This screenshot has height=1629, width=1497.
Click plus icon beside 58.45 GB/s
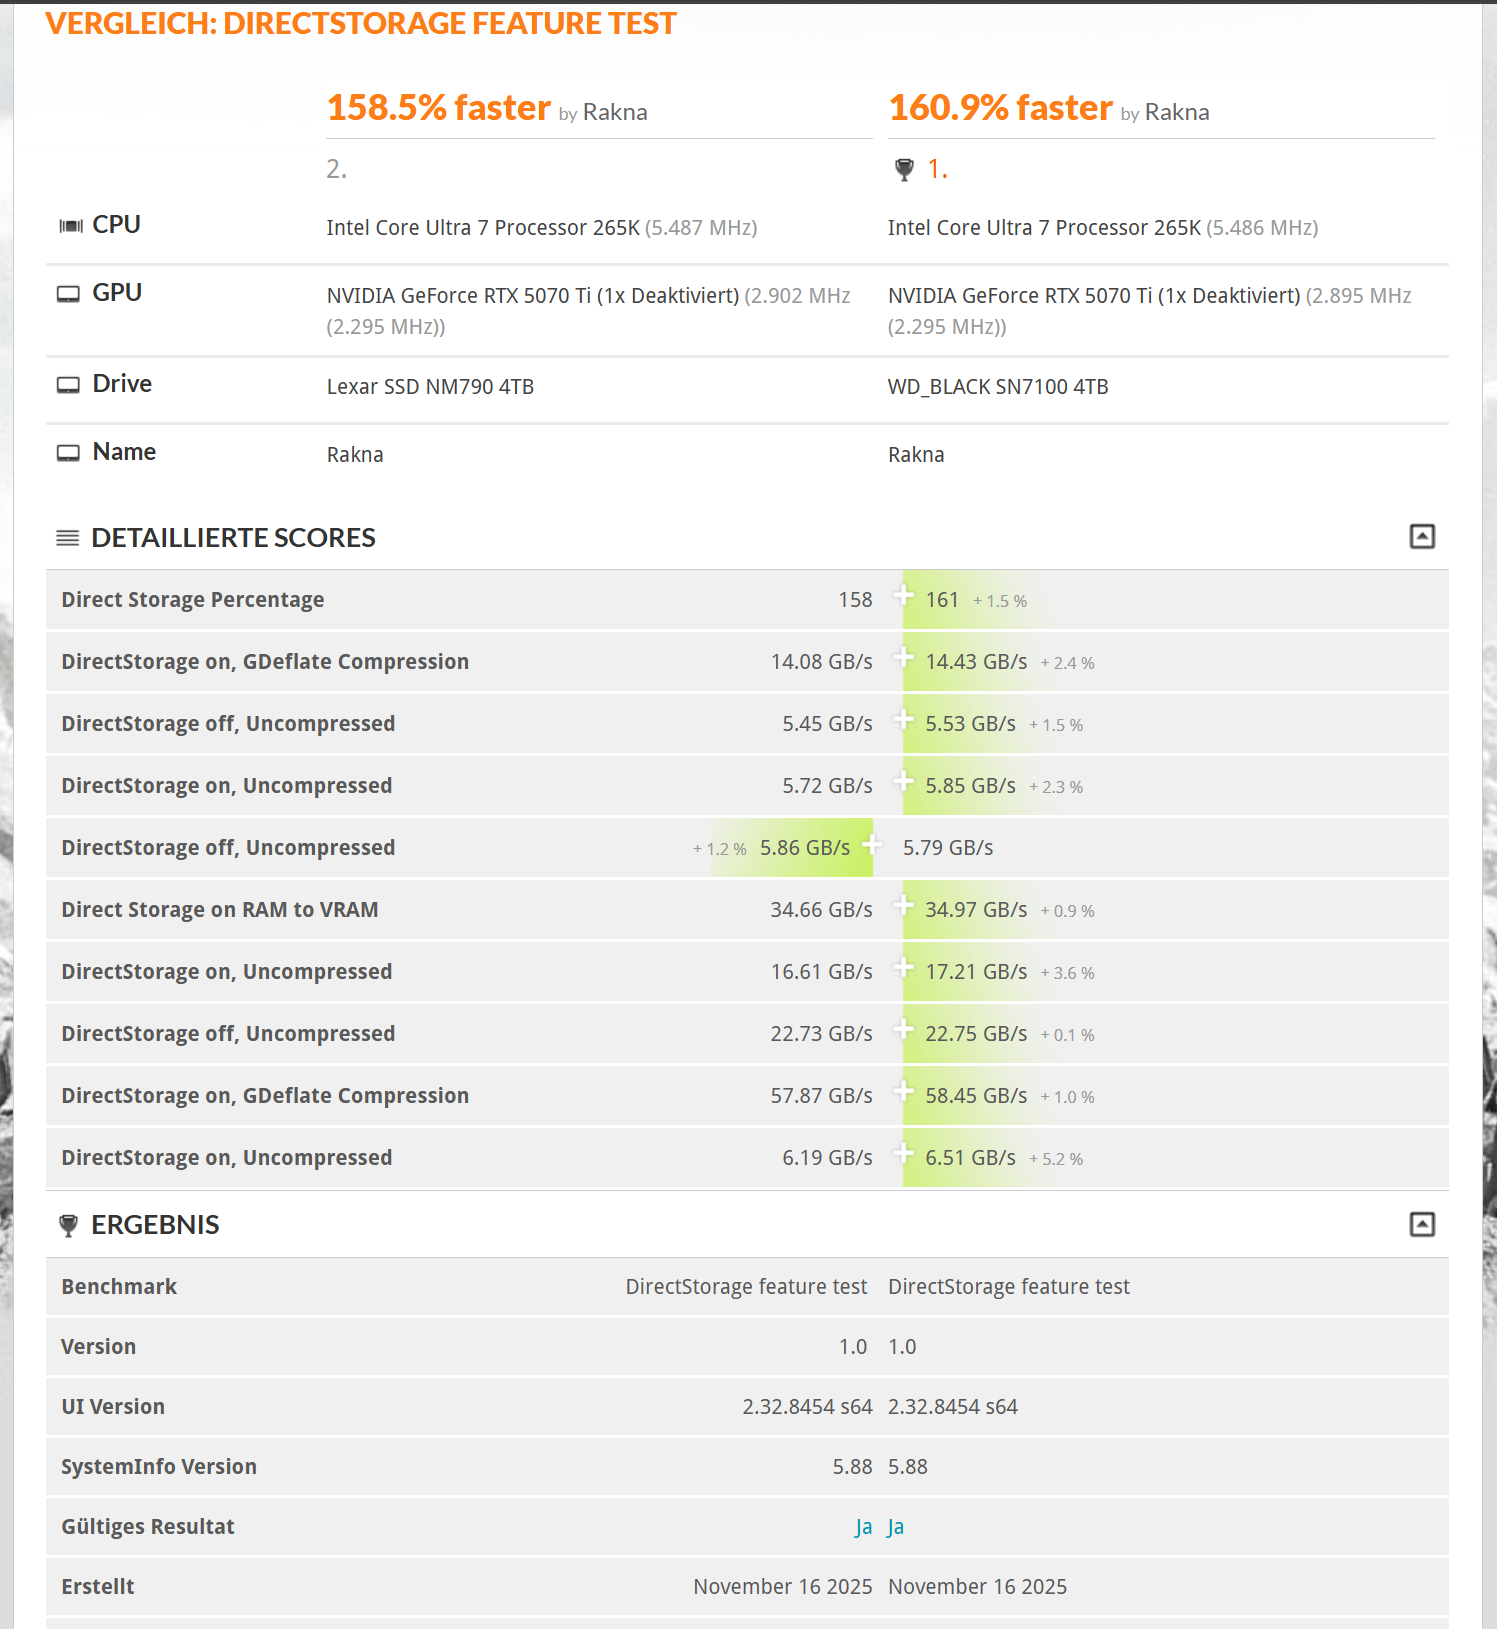903,1092
